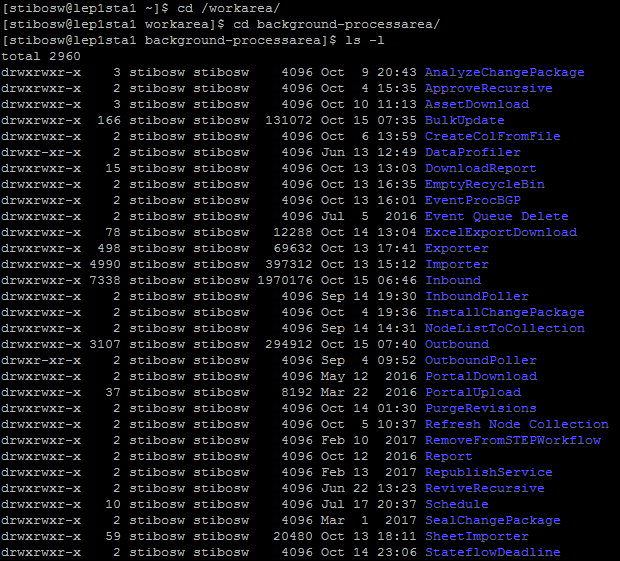Screen dimensions: 620x561
Task: Click the date 'May 12' of PortalDownload
Action: click(x=344, y=376)
